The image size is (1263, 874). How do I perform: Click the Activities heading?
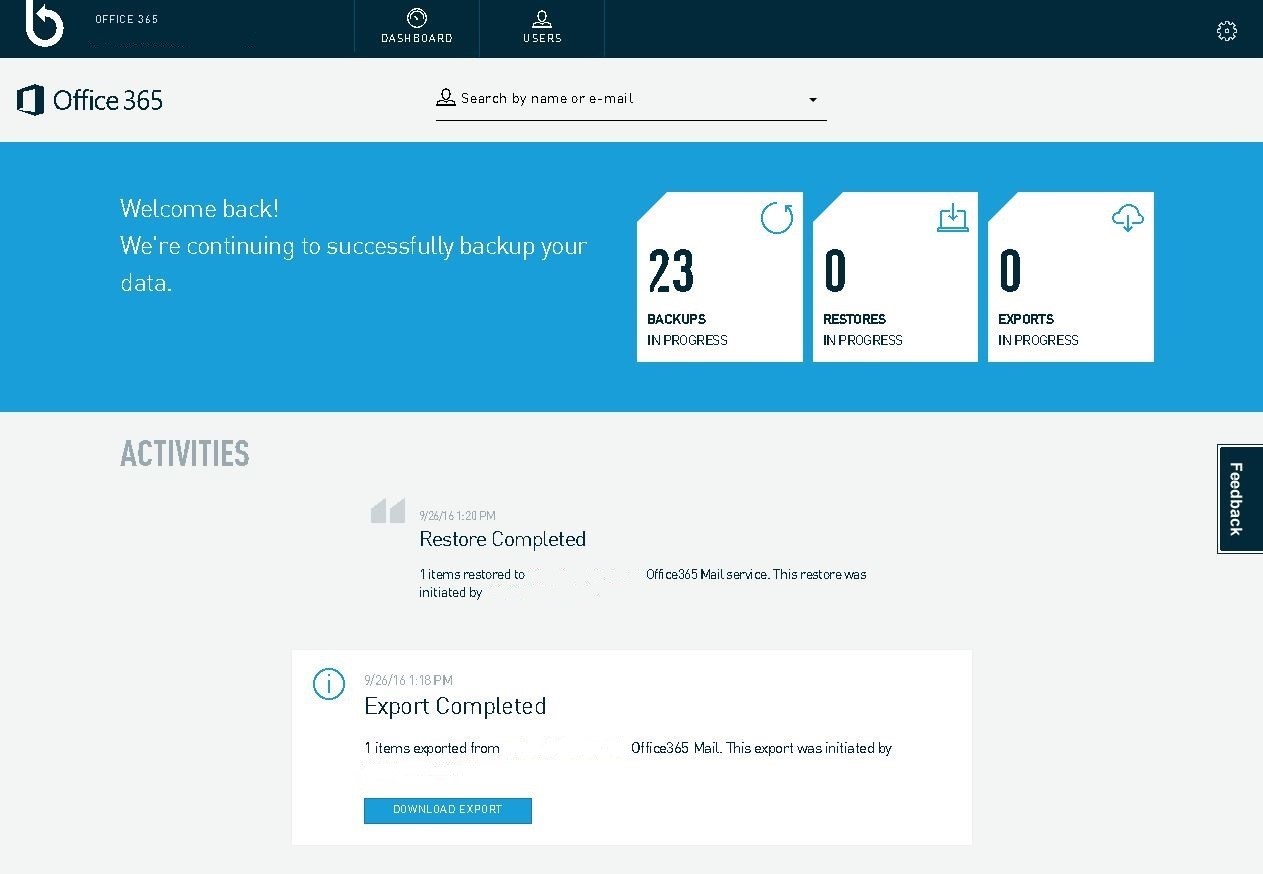185,454
